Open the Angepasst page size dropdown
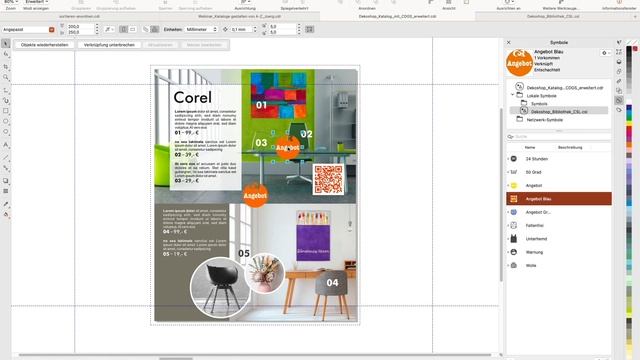640x360 pixels. click(51, 30)
